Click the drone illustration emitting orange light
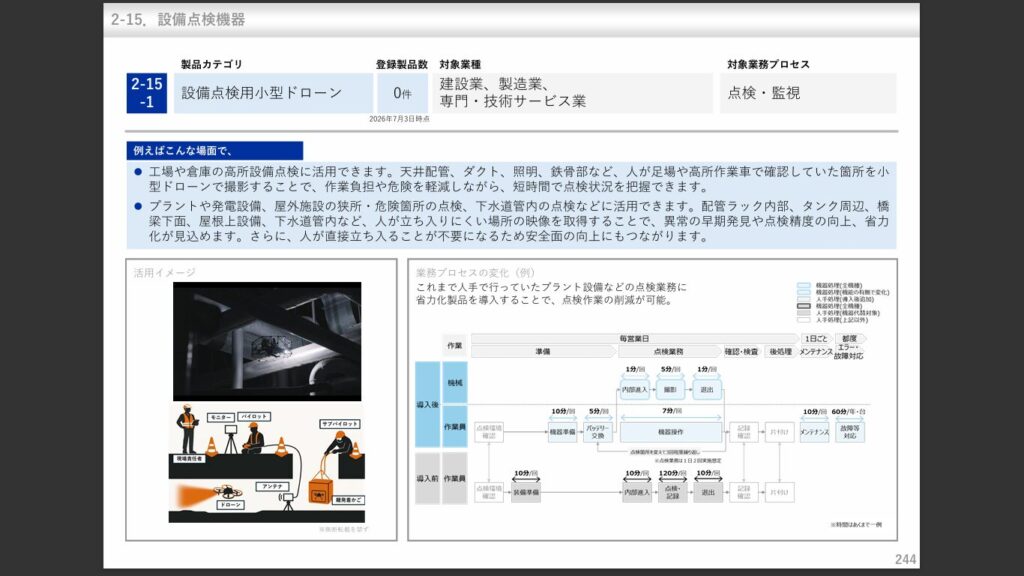 pyautogui.click(x=227, y=492)
